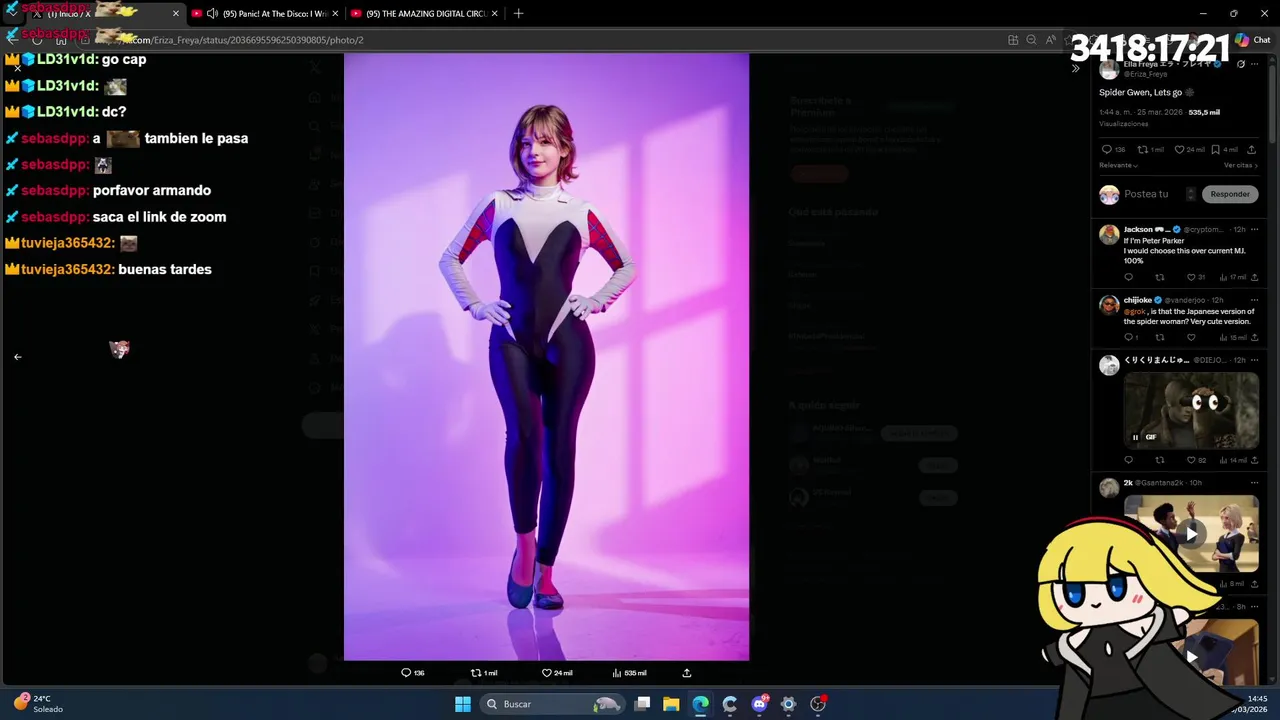This screenshot has width=1280, height=720.
Task: Repost Jackson's comment
Action: point(1160,277)
